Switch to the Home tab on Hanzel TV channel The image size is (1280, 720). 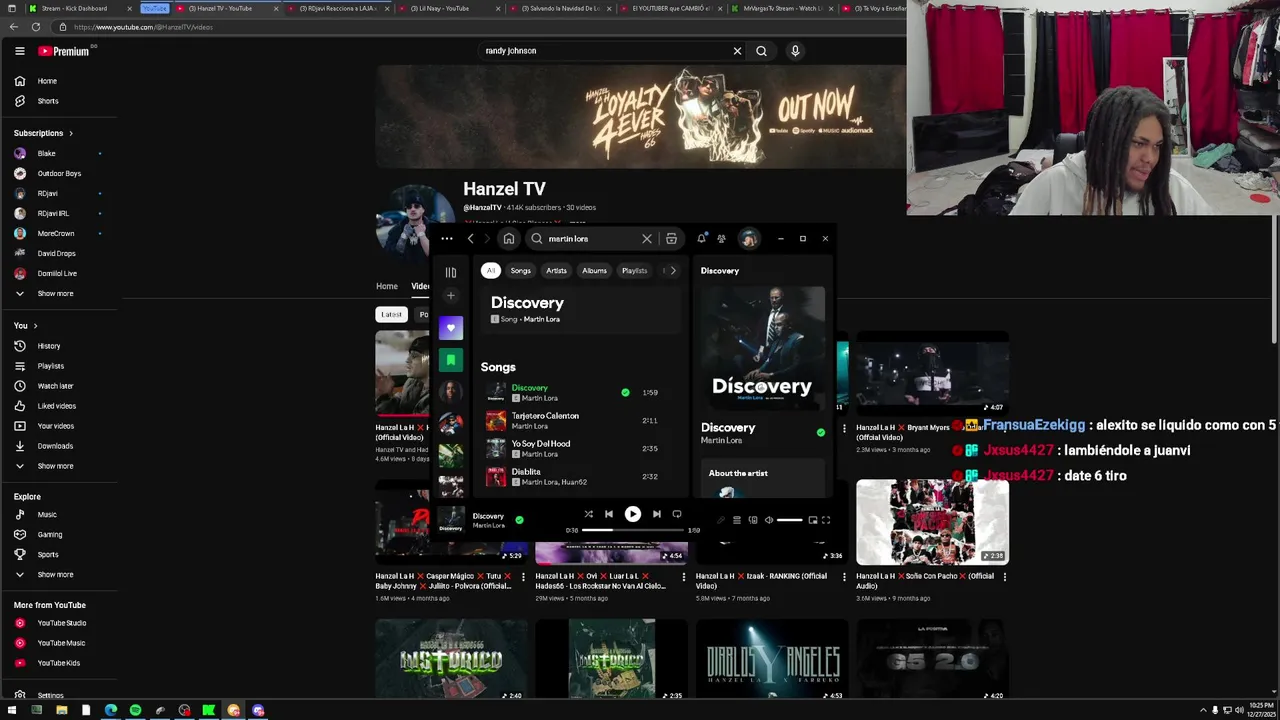[x=387, y=287]
